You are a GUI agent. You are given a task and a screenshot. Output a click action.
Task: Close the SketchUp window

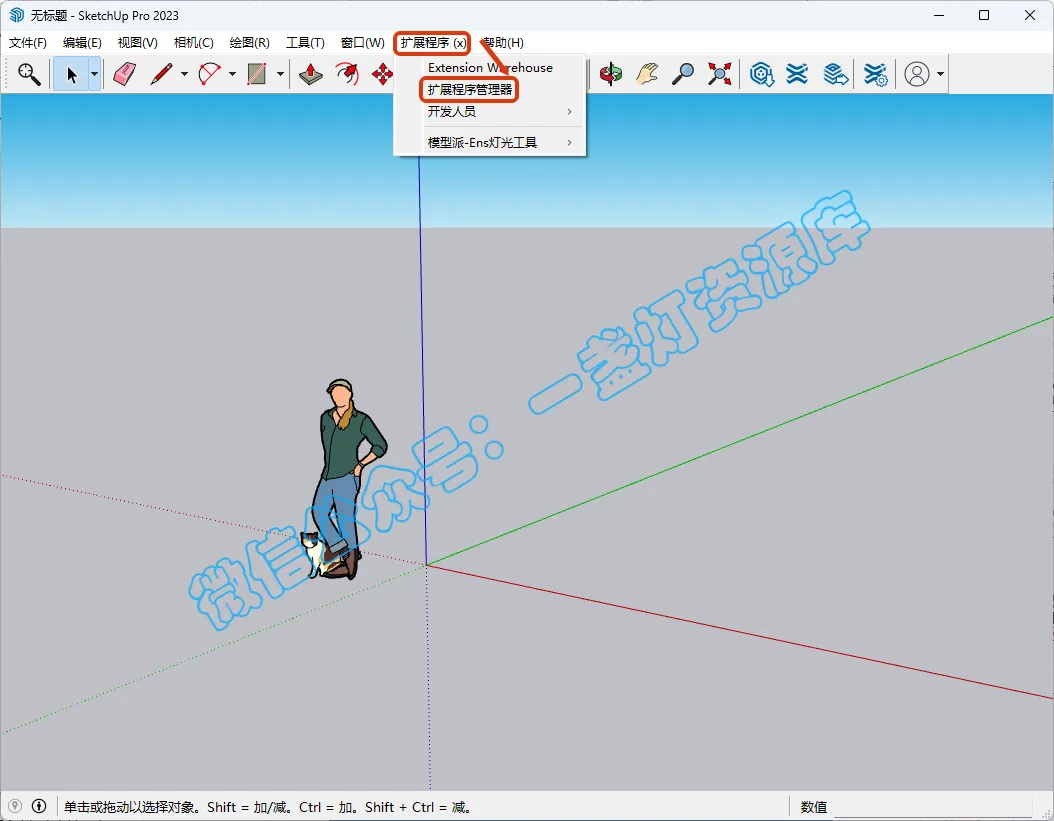[1030, 15]
